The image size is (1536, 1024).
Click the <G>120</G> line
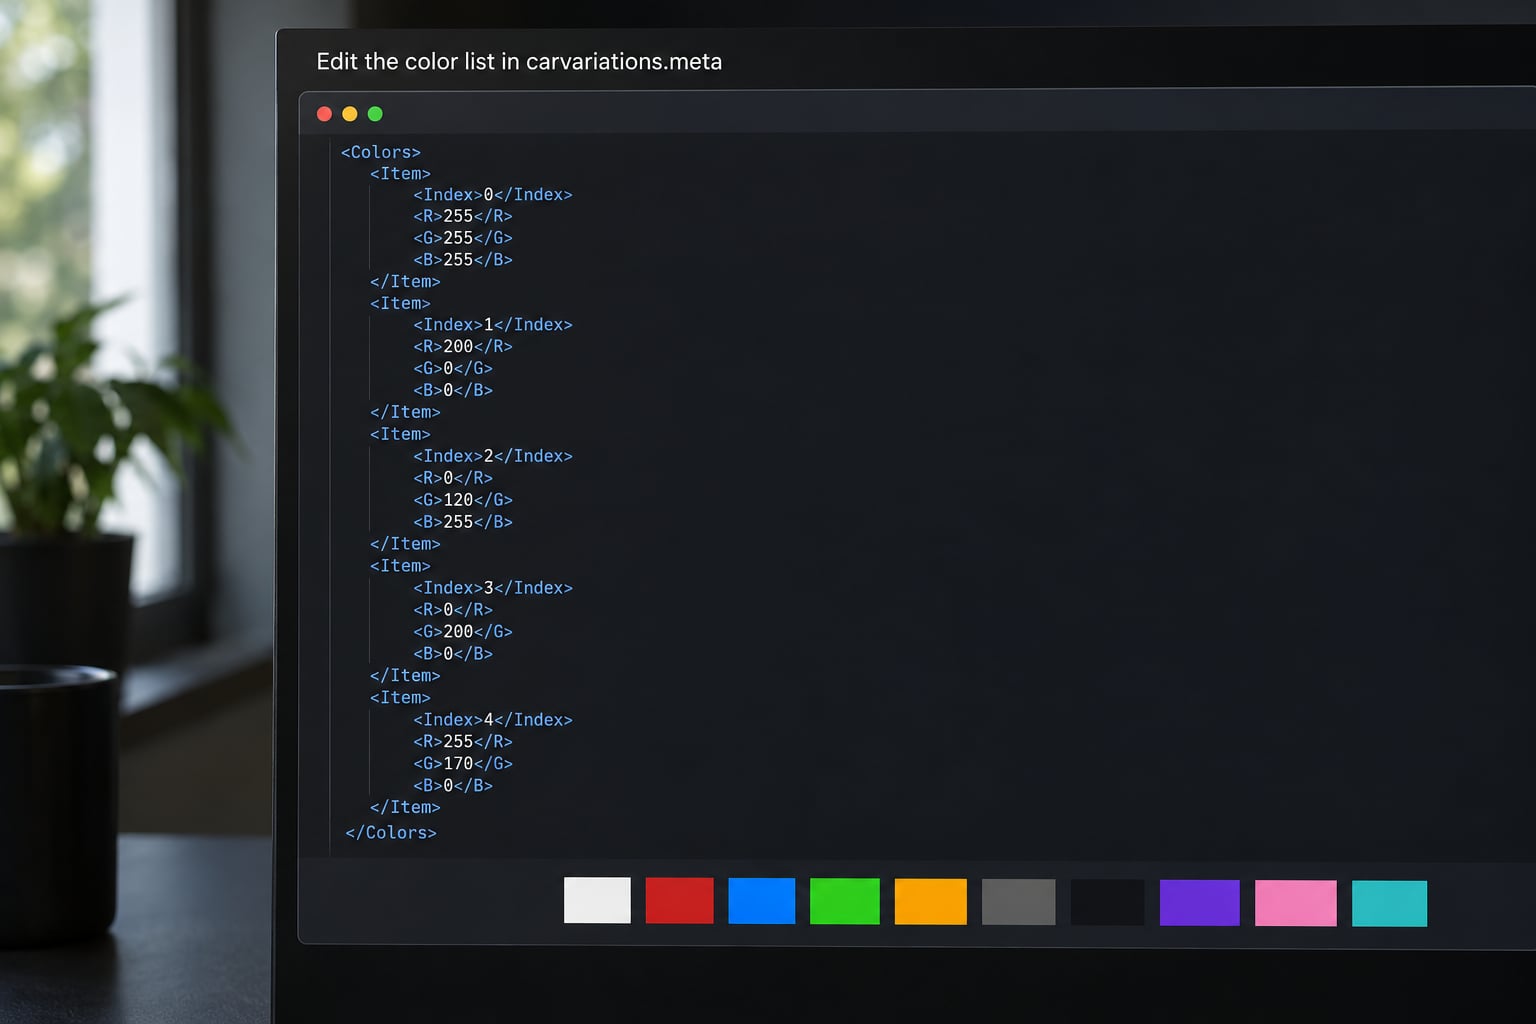tap(463, 500)
